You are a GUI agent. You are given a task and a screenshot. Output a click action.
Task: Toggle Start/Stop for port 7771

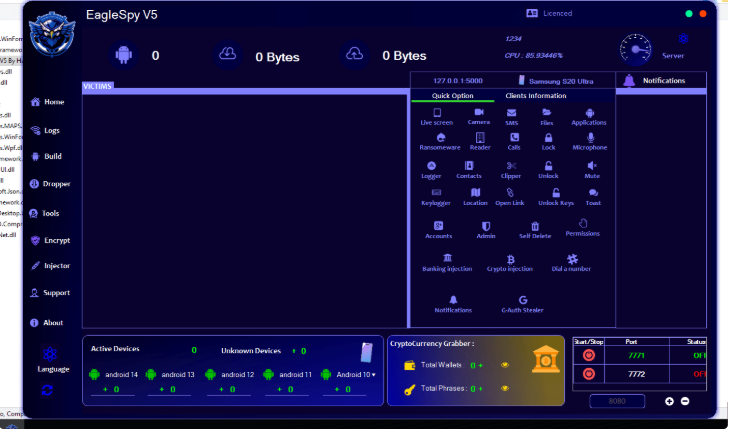point(589,355)
